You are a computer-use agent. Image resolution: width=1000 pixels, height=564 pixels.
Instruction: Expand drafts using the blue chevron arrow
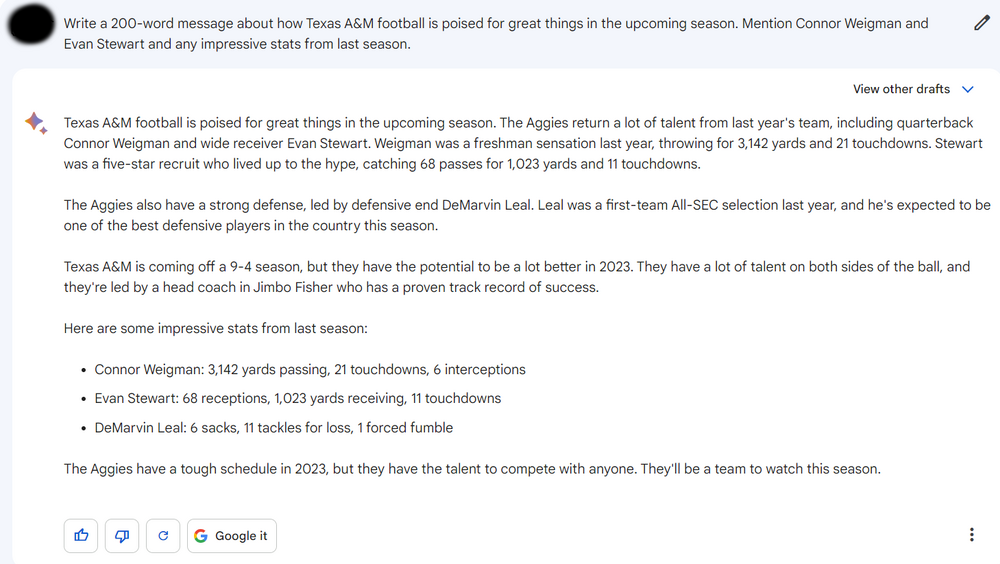968,89
